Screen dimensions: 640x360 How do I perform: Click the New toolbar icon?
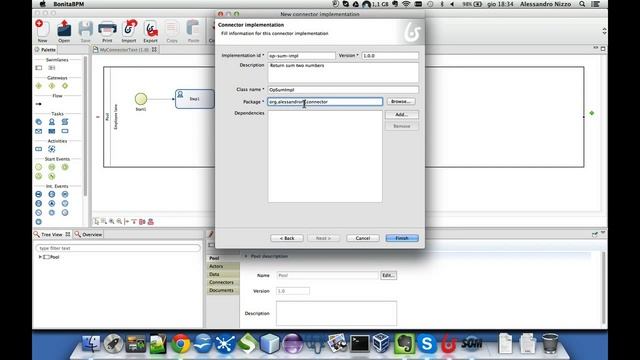pyautogui.click(x=42, y=31)
